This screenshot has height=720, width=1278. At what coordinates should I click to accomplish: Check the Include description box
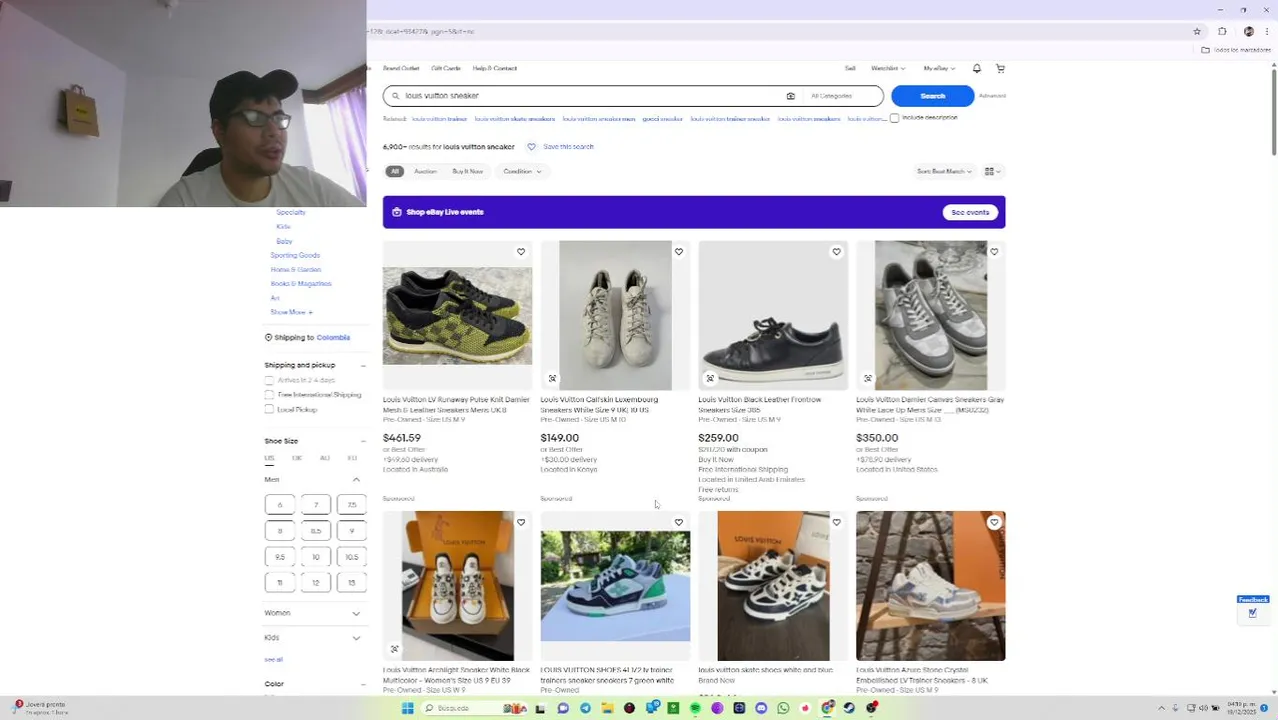pos(894,118)
